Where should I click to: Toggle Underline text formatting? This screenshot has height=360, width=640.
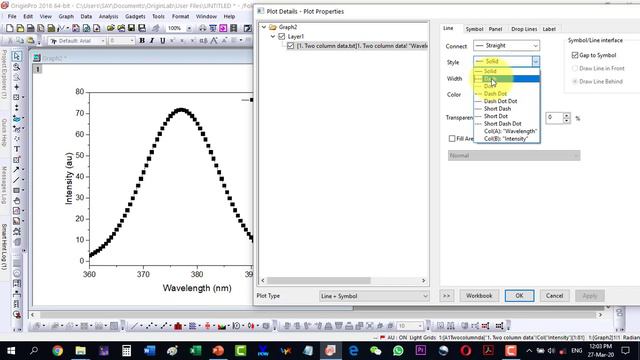[162, 40]
